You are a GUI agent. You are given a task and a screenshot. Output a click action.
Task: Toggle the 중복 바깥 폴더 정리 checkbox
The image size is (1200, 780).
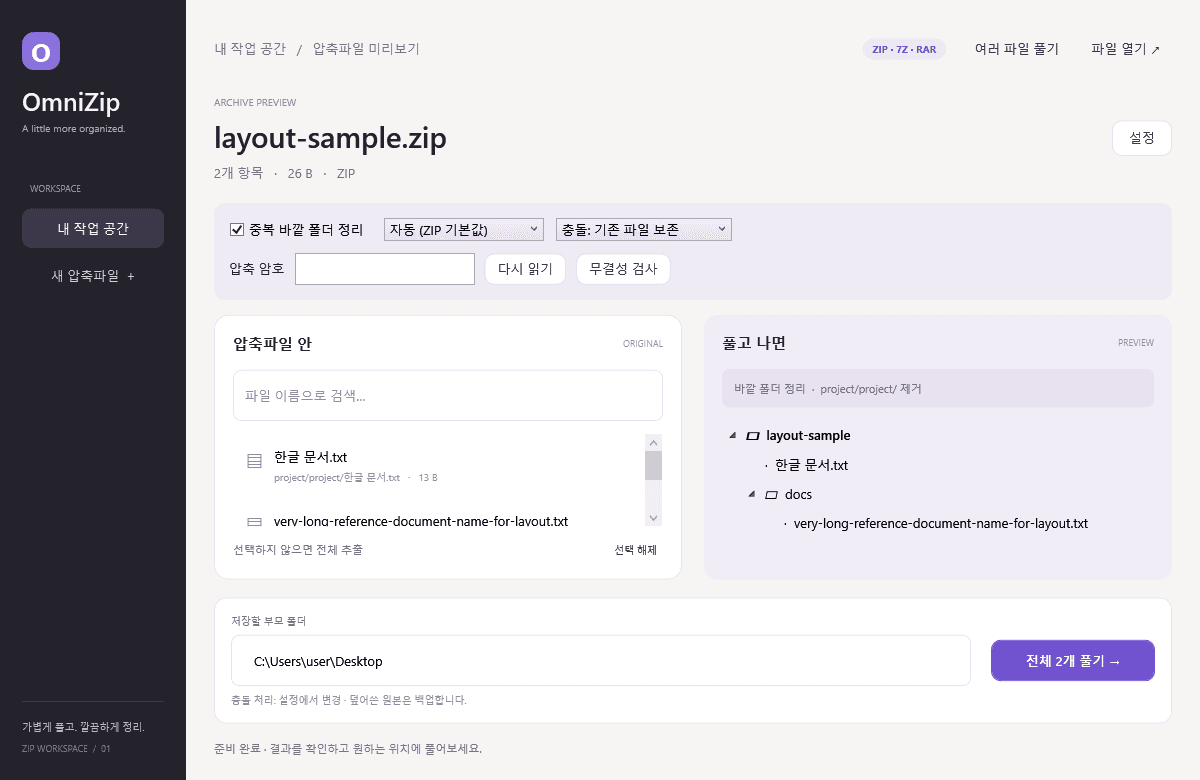tap(237, 229)
